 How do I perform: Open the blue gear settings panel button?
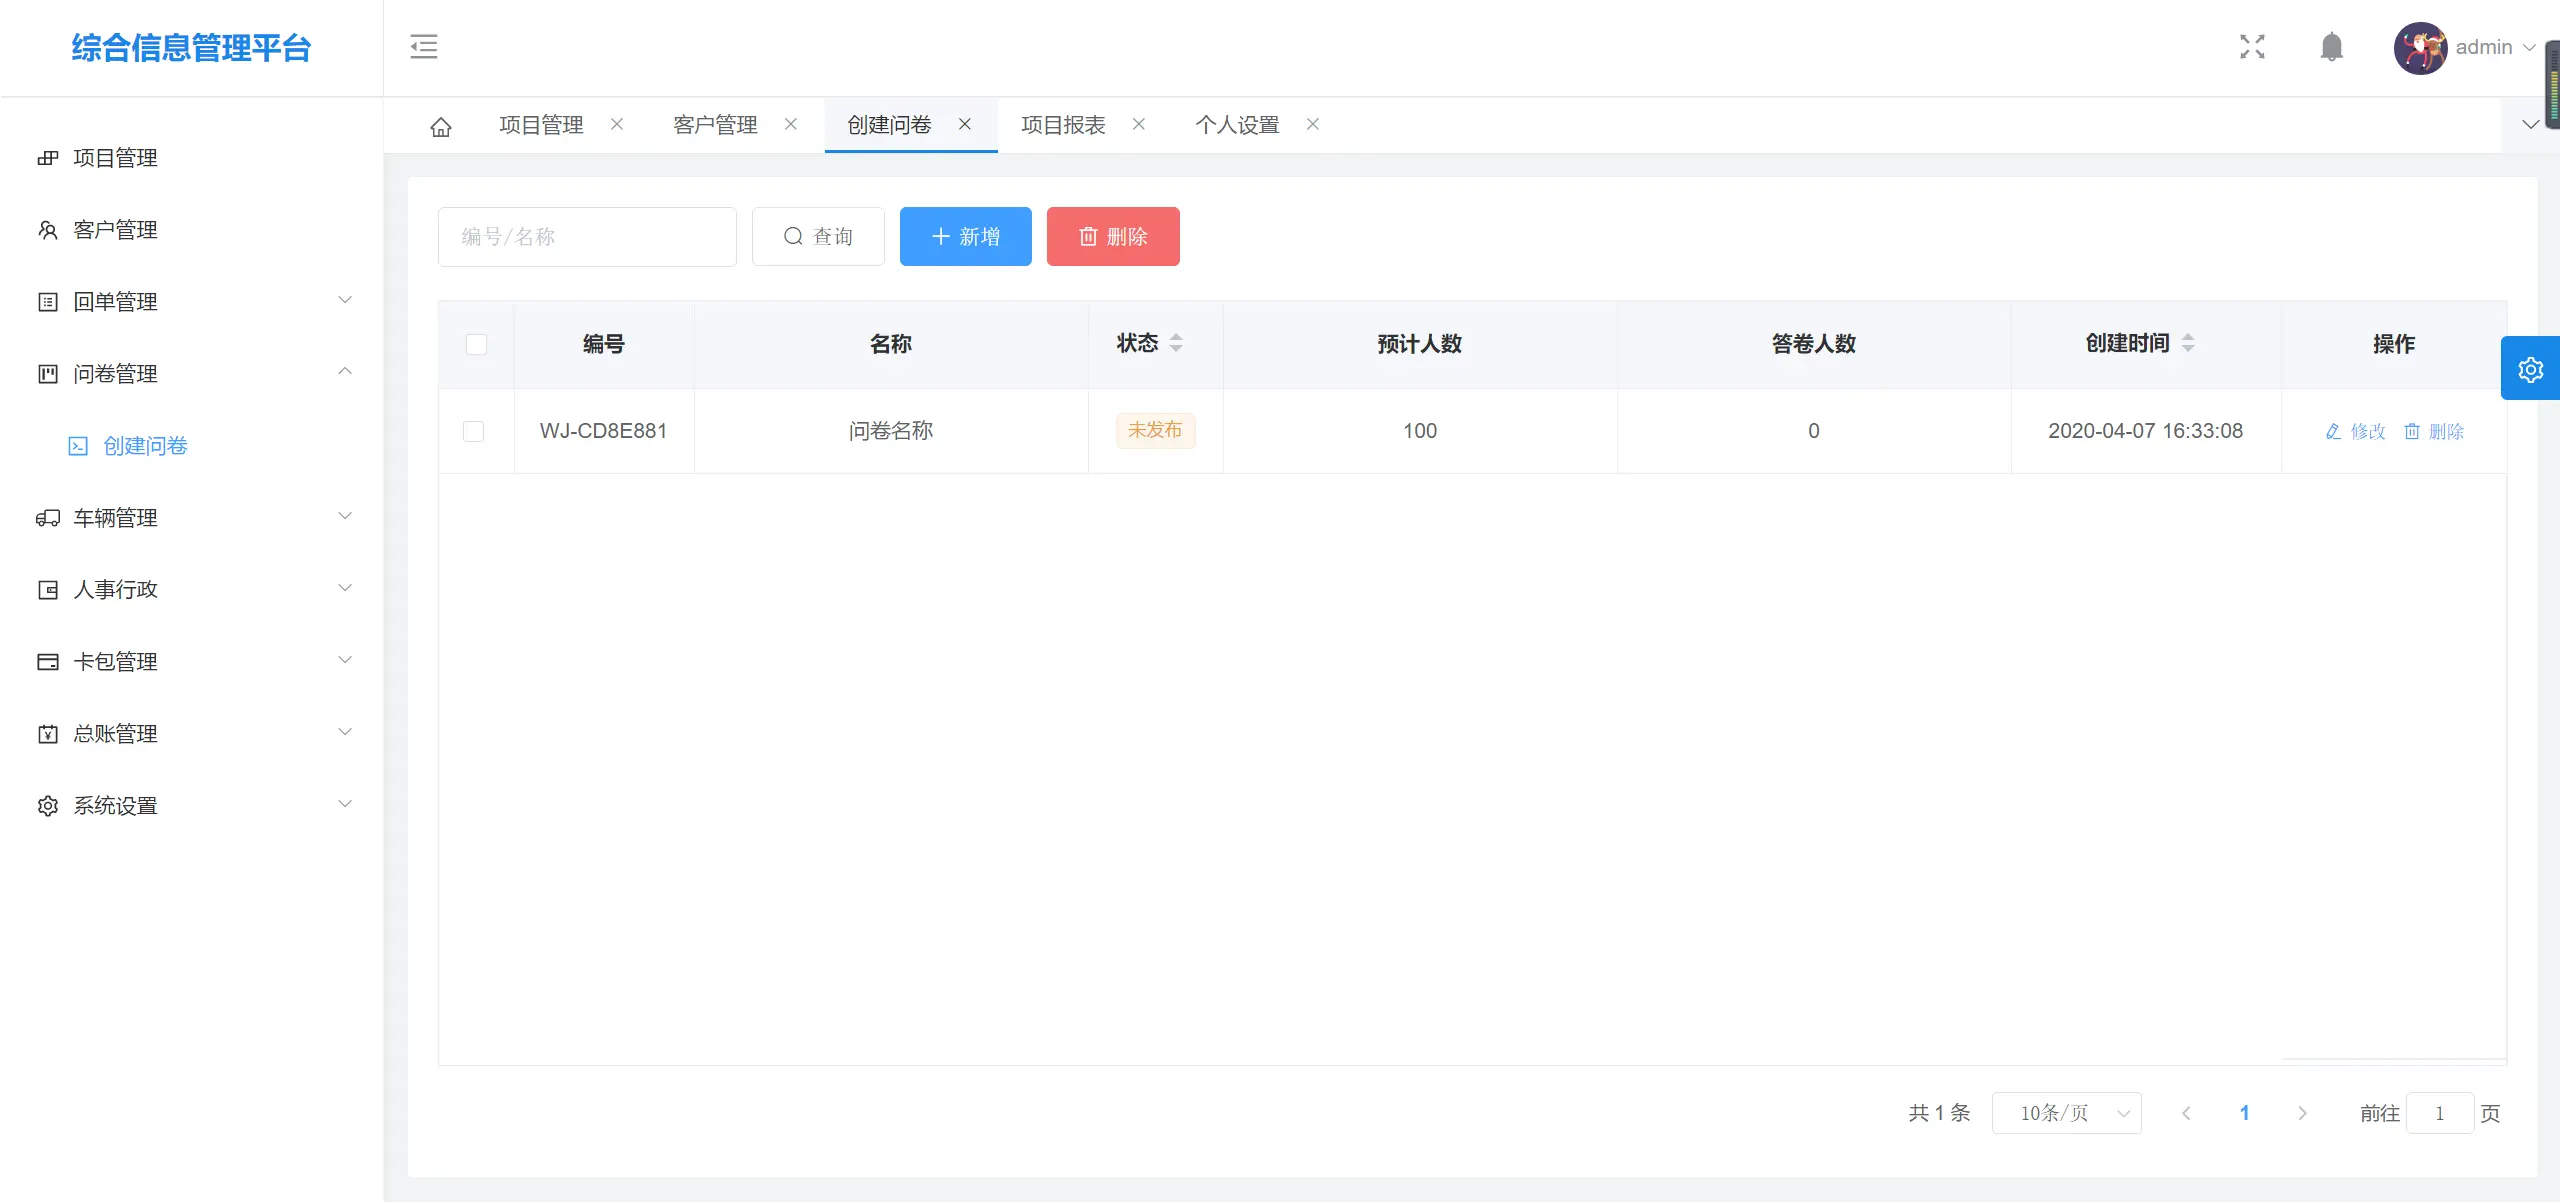coord(2530,369)
